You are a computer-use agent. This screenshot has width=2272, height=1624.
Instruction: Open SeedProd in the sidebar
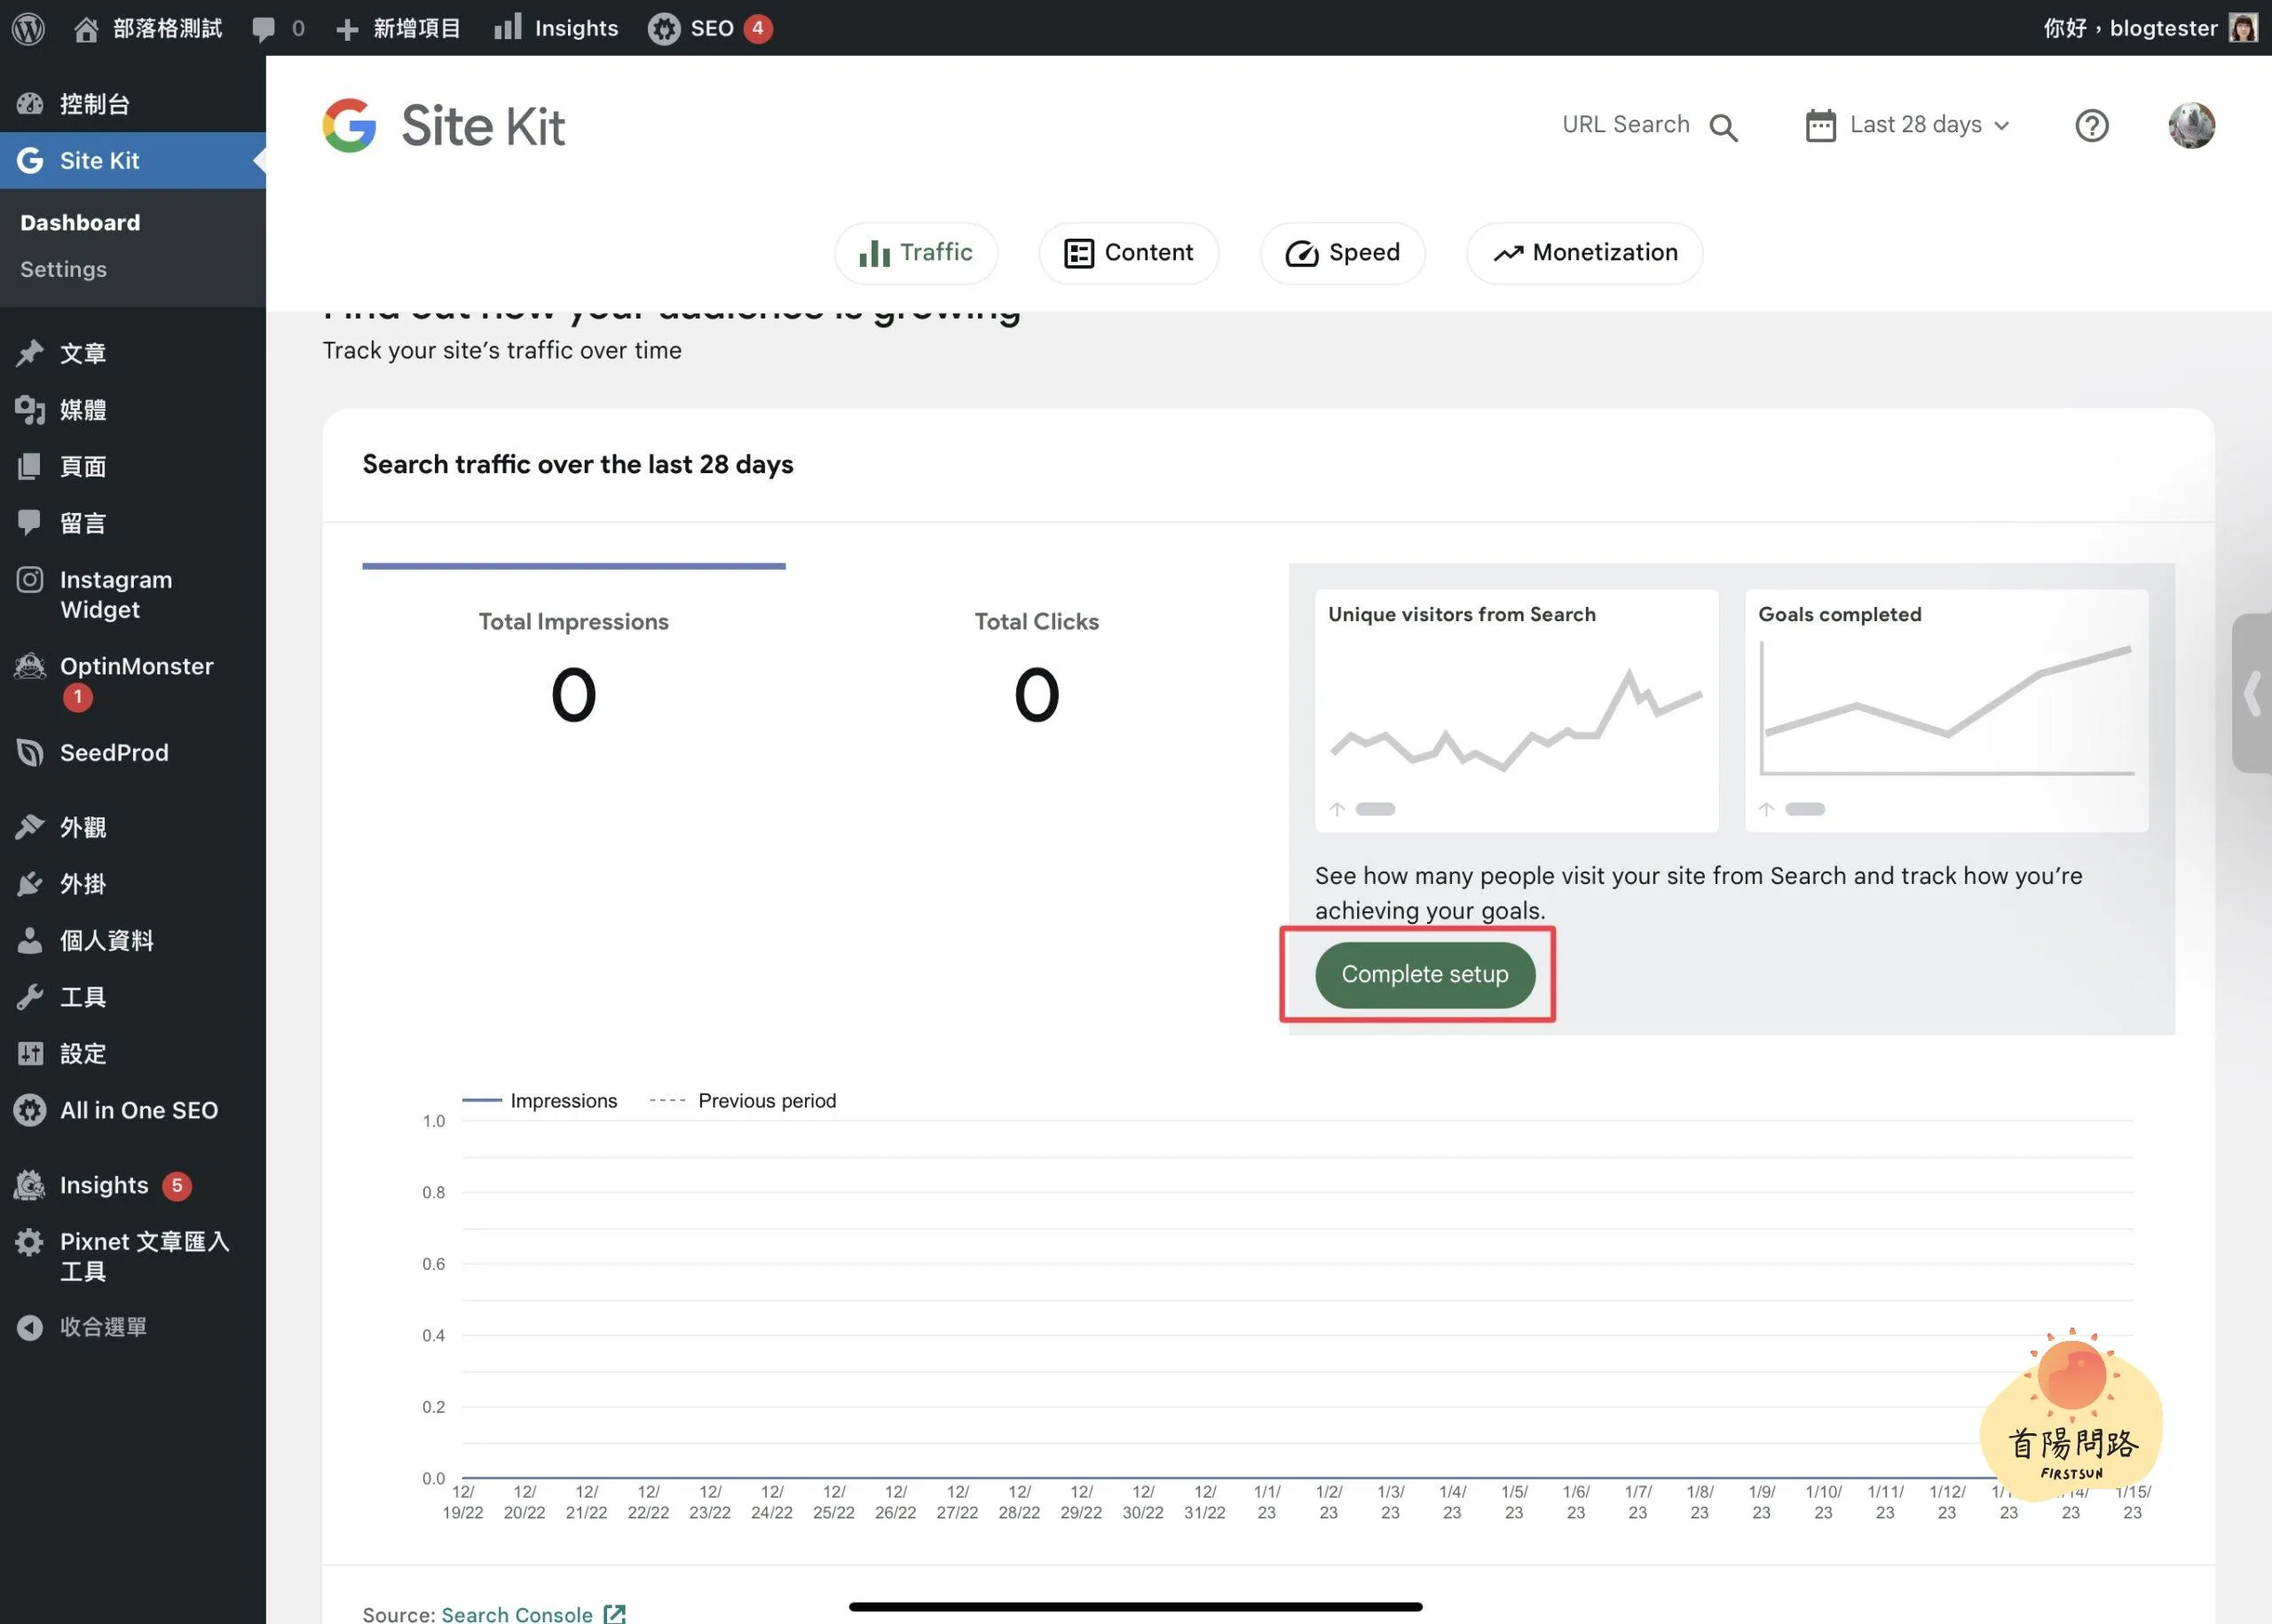point(114,753)
